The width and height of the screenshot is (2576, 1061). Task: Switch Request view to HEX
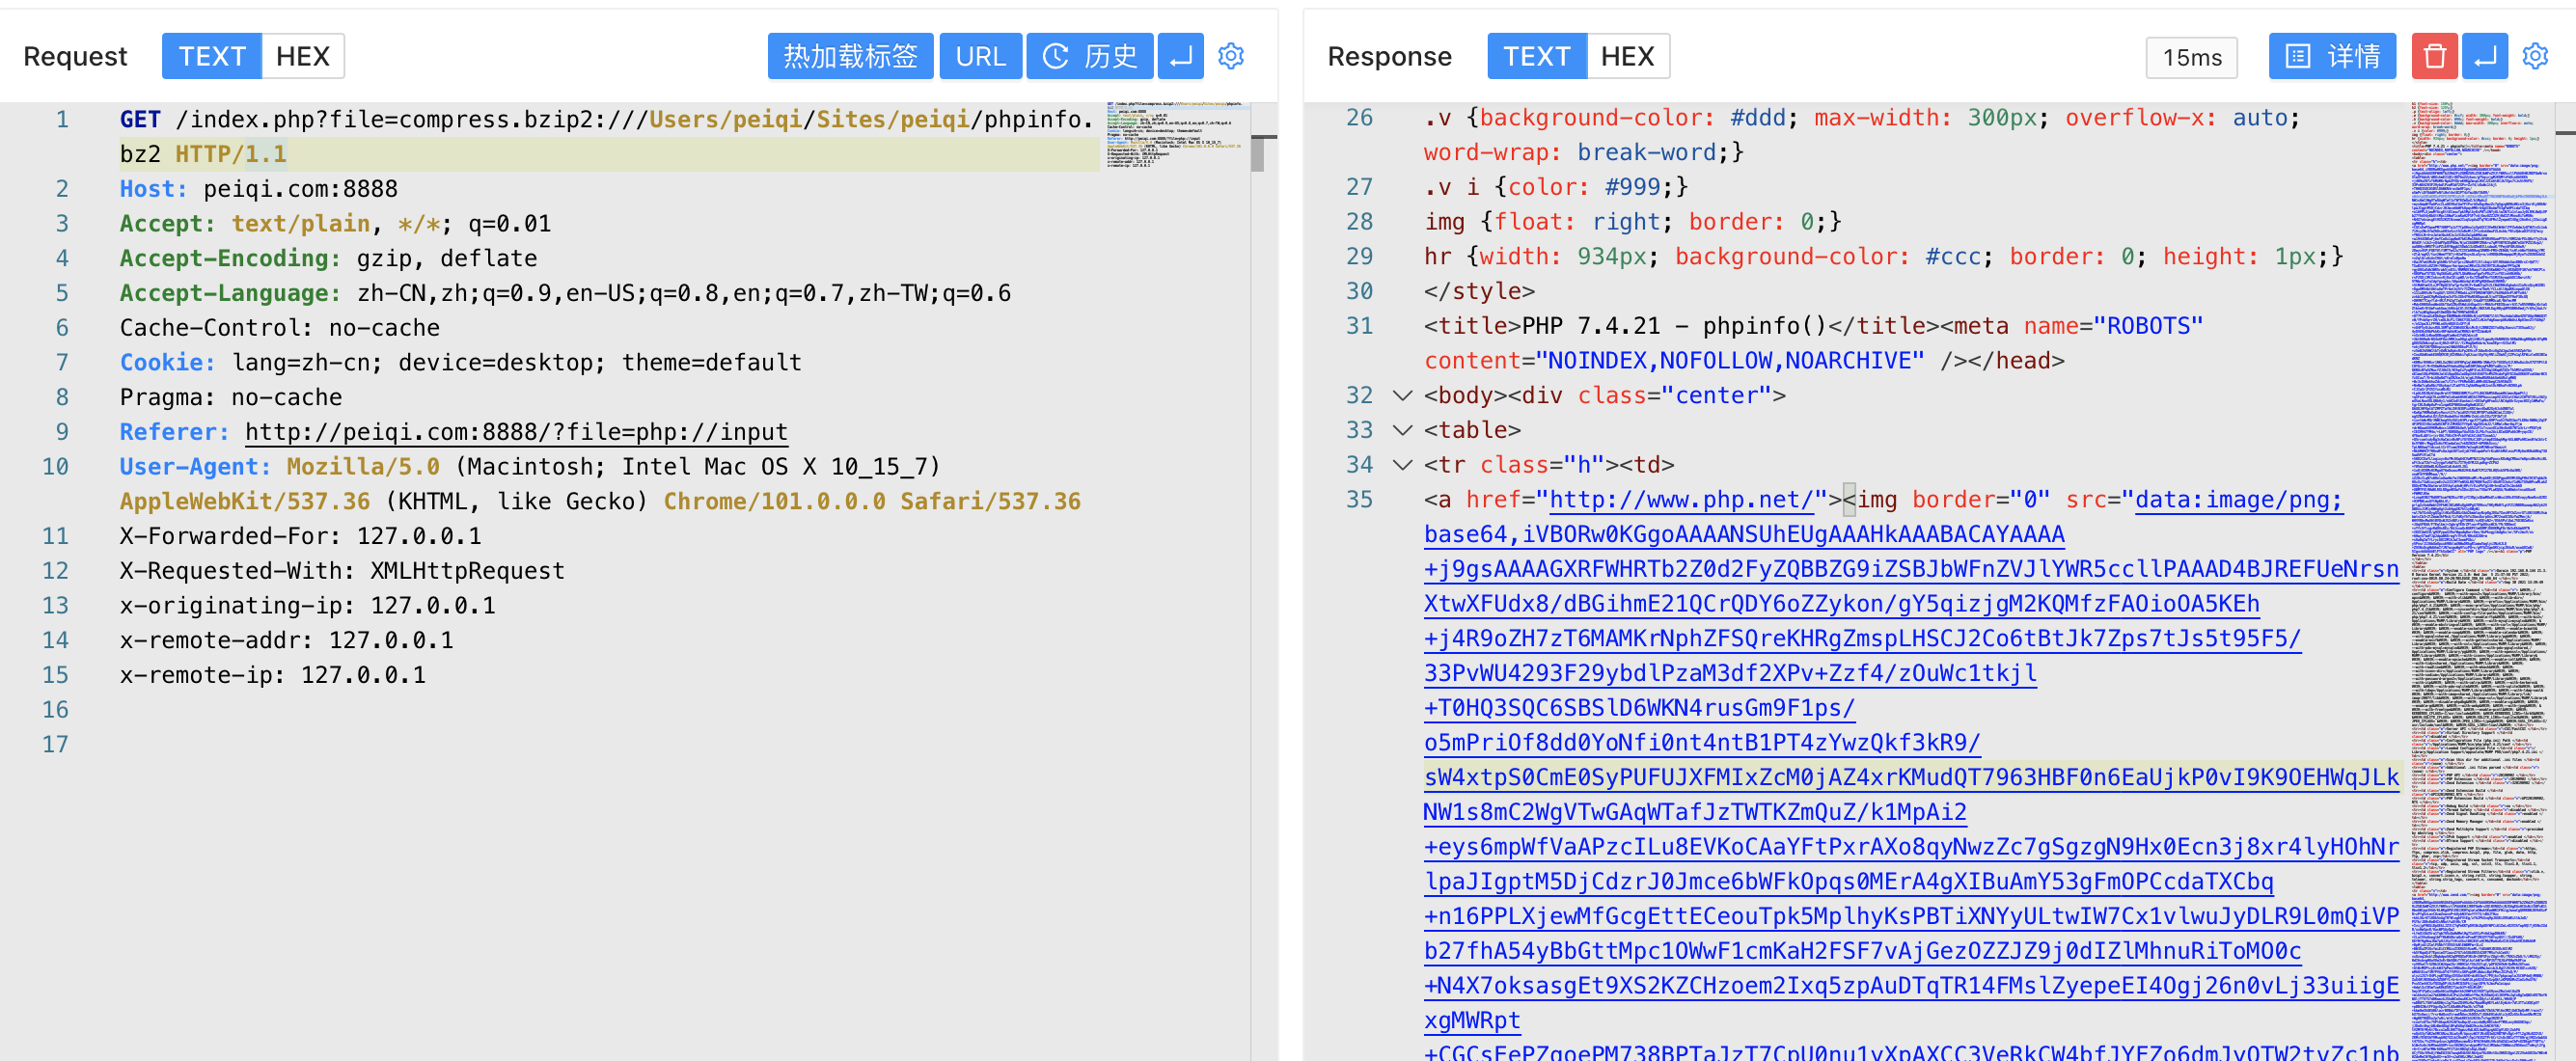click(303, 56)
